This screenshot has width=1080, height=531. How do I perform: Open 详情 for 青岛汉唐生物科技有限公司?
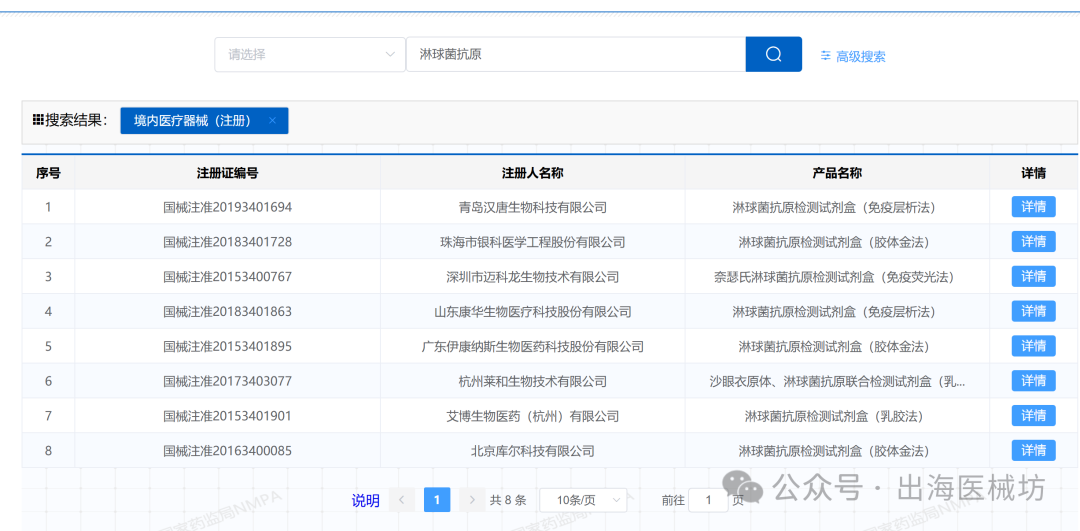(1033, 207)
